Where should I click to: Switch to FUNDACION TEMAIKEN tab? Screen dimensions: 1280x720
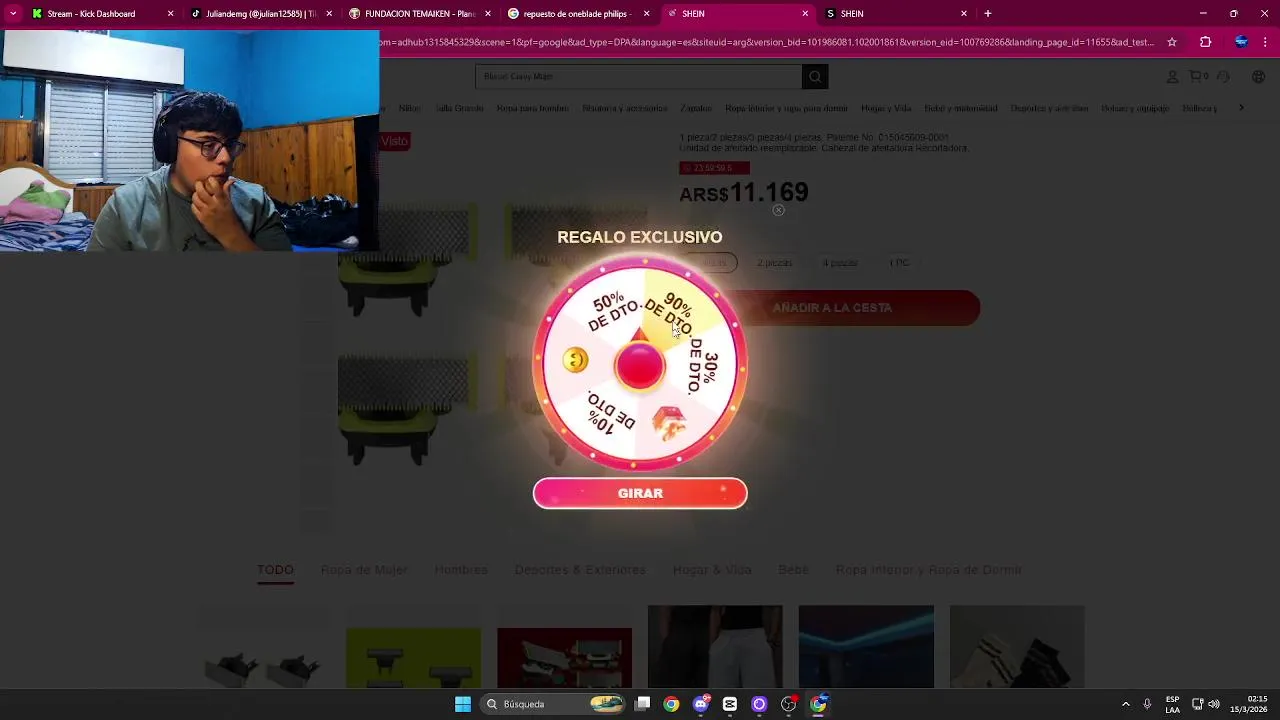coord(418,14)
